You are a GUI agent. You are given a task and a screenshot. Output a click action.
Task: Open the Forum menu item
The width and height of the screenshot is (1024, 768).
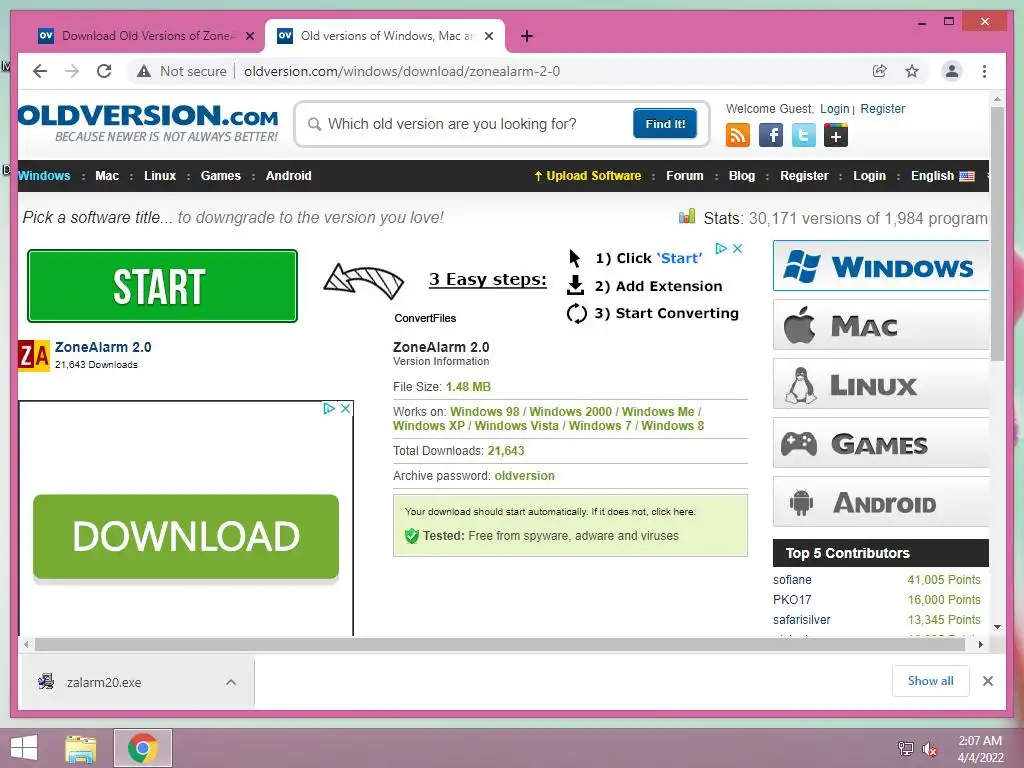coord(684,176)
